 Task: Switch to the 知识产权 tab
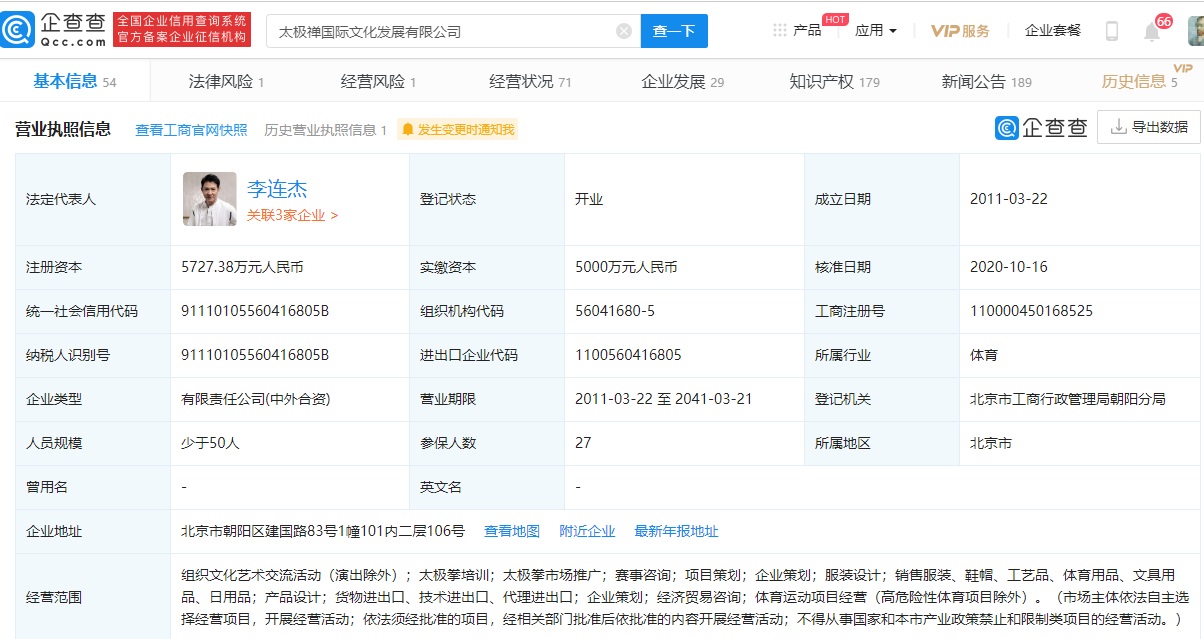click(834, 82)
